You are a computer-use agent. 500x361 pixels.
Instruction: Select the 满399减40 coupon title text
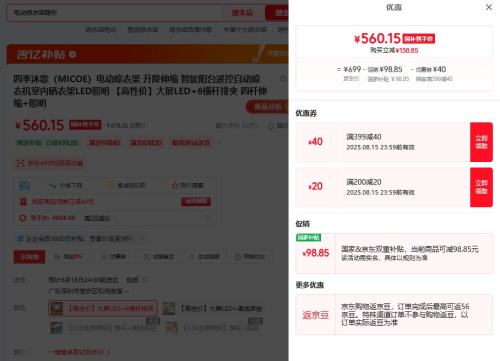[x=364, y=137]
